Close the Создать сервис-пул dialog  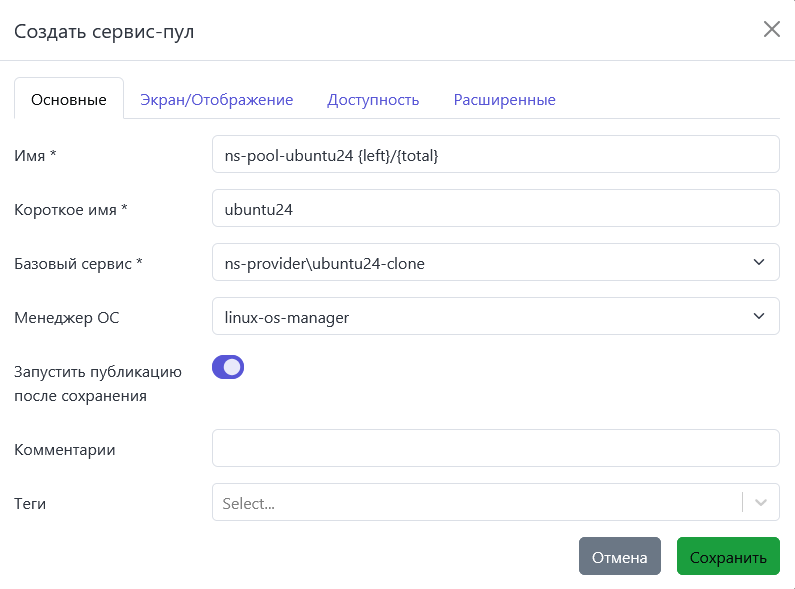[771, 29]
